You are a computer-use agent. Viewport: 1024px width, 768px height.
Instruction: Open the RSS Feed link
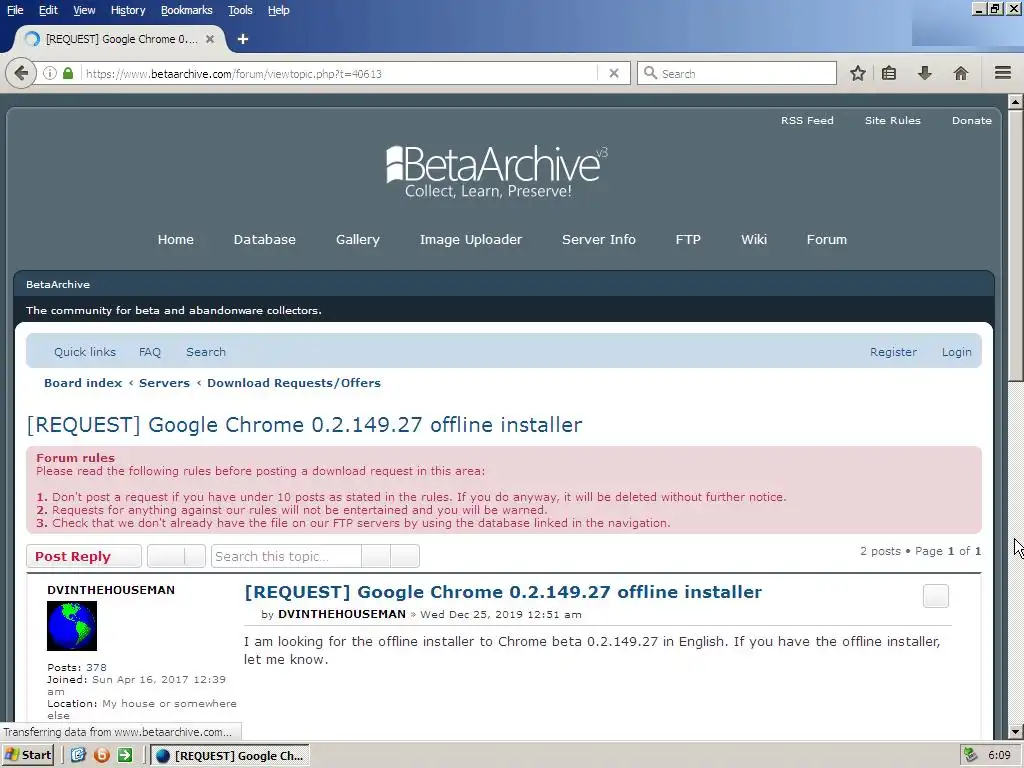[807, 120]
